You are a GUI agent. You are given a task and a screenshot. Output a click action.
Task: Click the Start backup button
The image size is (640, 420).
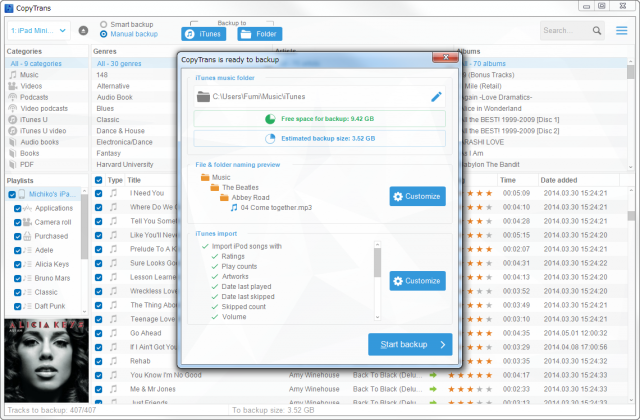410,344
